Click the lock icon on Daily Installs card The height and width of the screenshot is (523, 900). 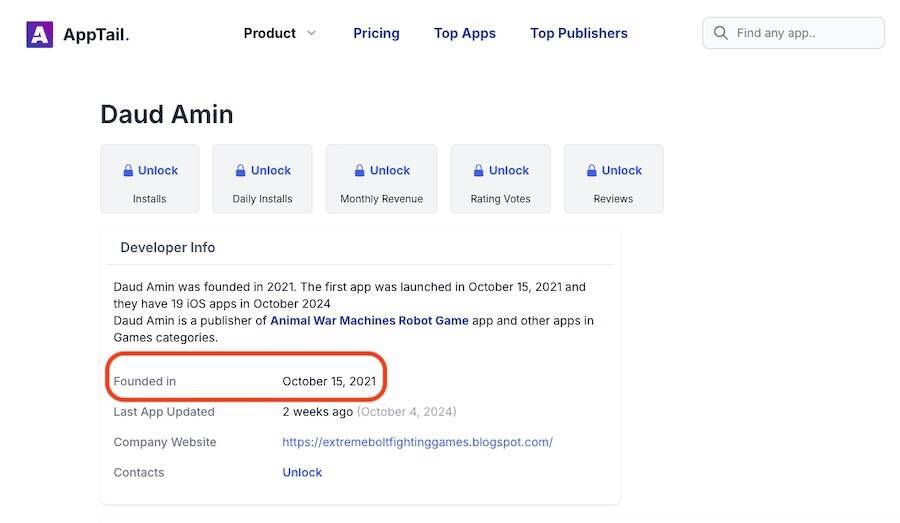tap(241, 171)
